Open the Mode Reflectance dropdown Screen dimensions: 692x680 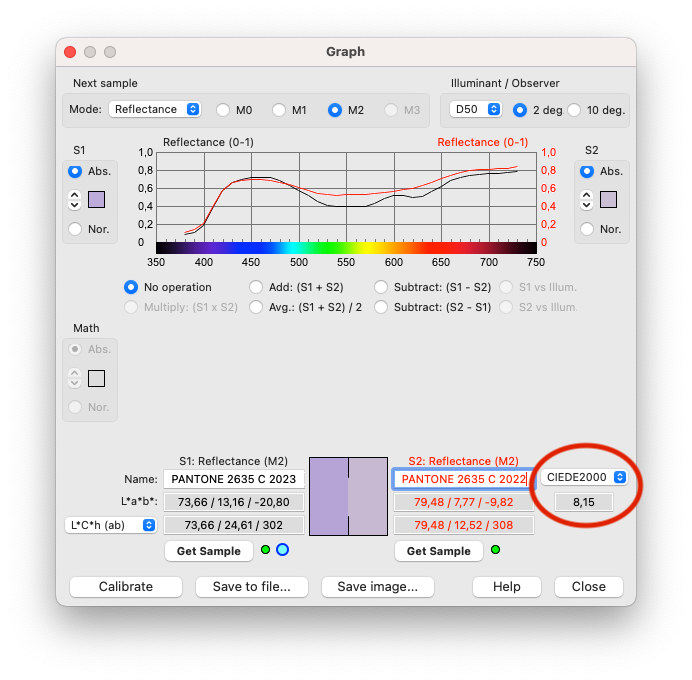tap(155, 109)
